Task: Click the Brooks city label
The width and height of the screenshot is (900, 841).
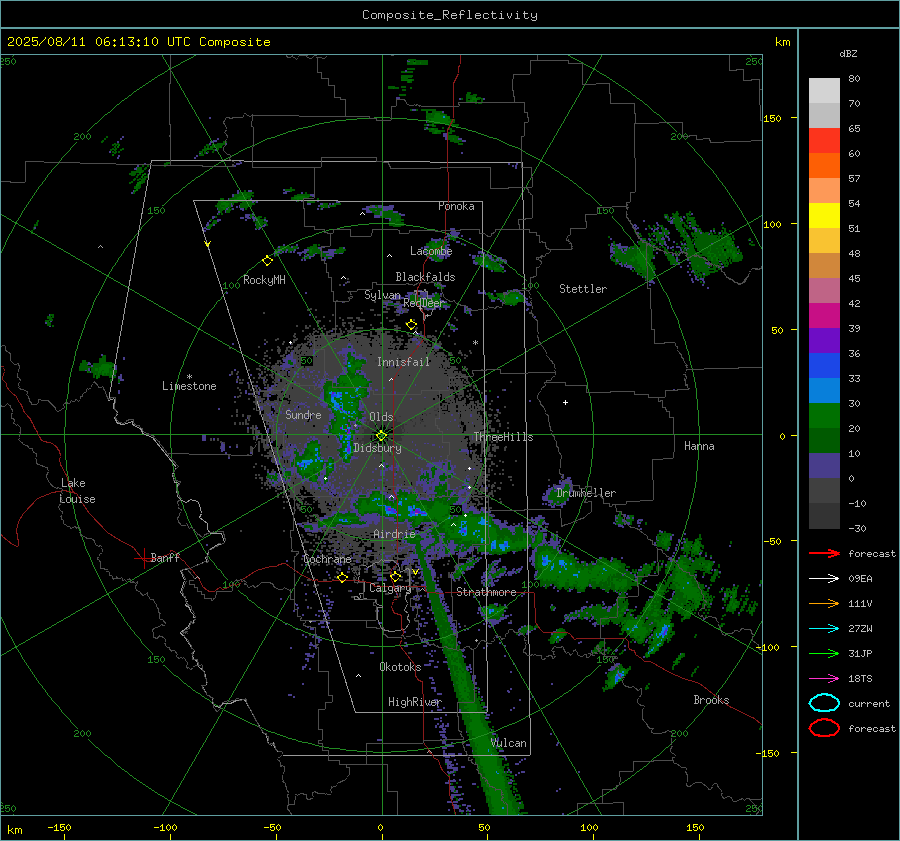Action: click(x=711, y=700)
